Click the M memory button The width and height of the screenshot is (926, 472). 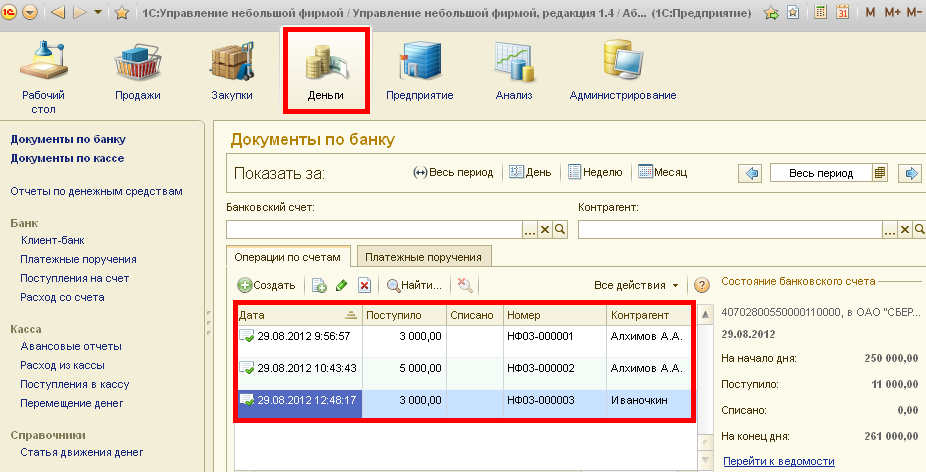point(870,12)
